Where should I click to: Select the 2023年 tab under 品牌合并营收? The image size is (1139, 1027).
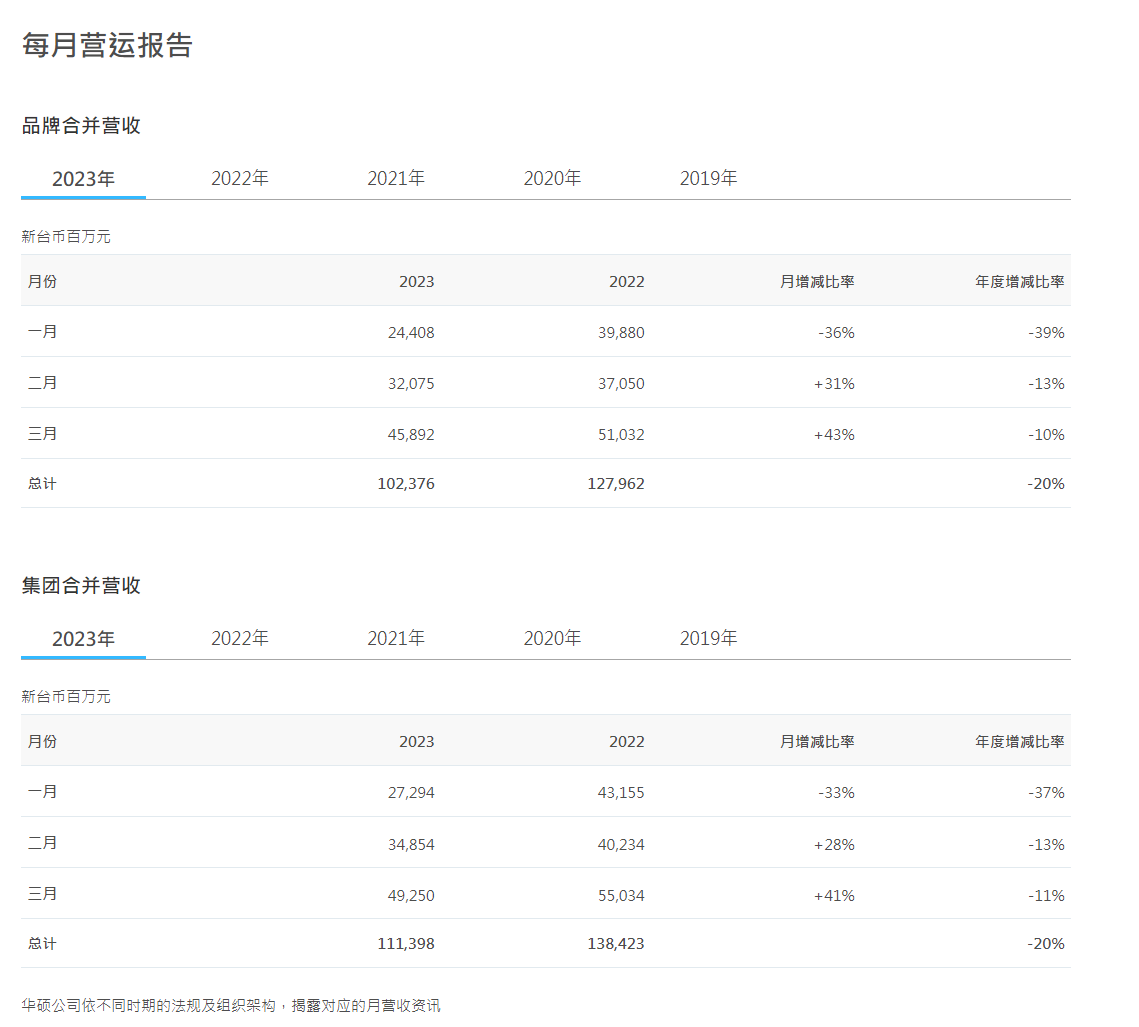[83, 179]
